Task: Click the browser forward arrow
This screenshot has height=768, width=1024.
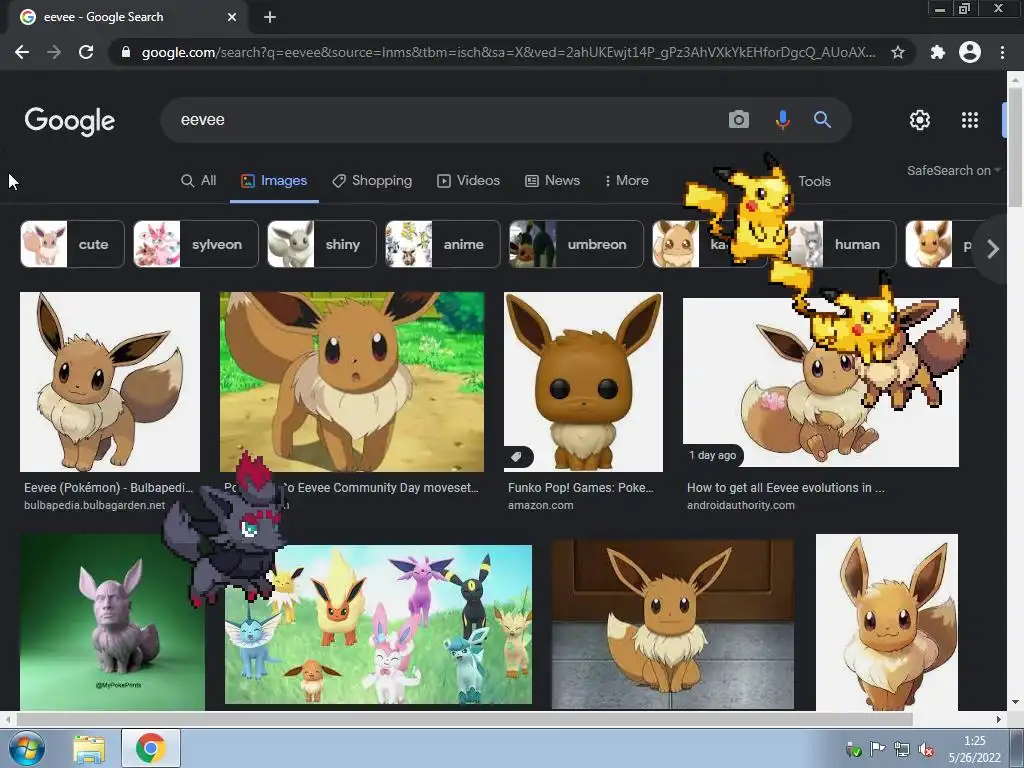Action: 54,52
